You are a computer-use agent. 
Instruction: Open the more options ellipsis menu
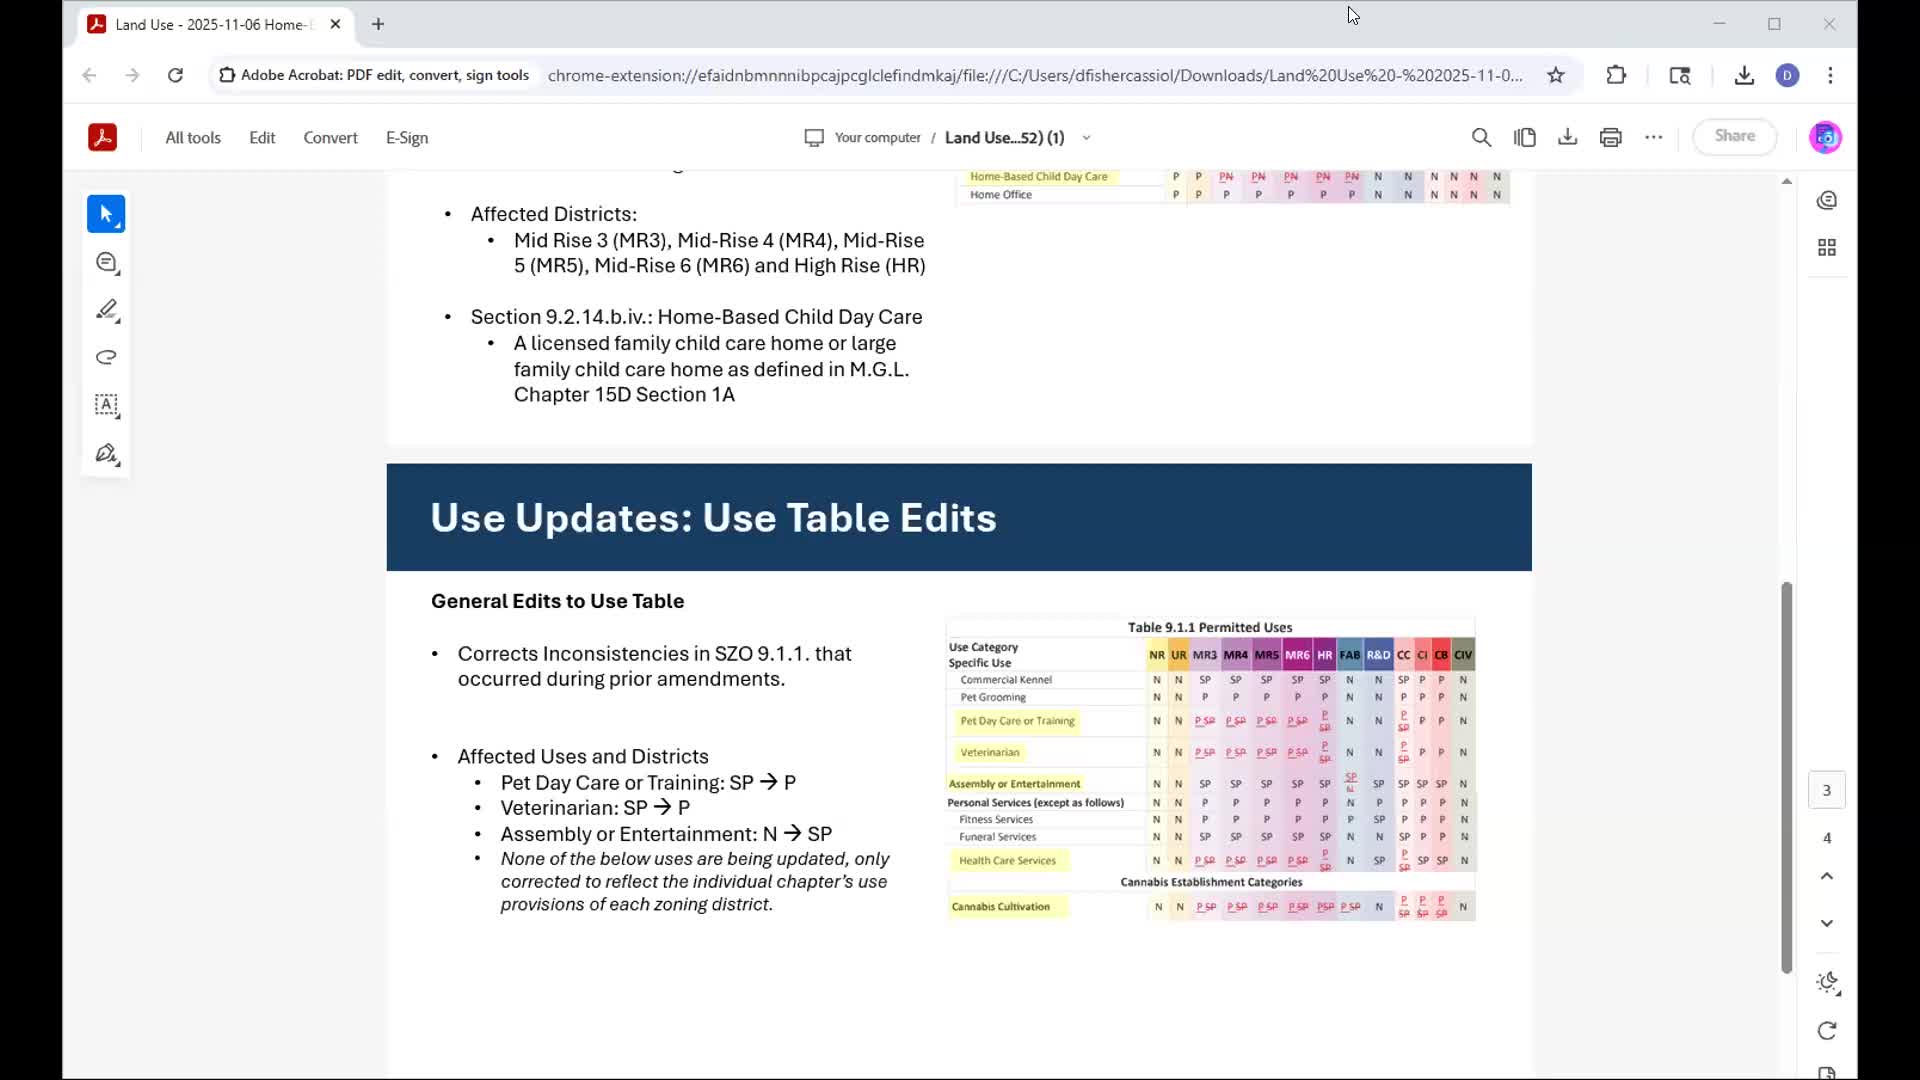pos(1653,138)
